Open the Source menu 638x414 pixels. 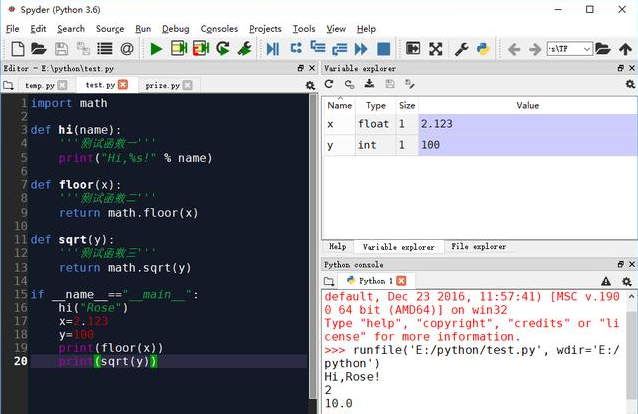pos(110,29)
